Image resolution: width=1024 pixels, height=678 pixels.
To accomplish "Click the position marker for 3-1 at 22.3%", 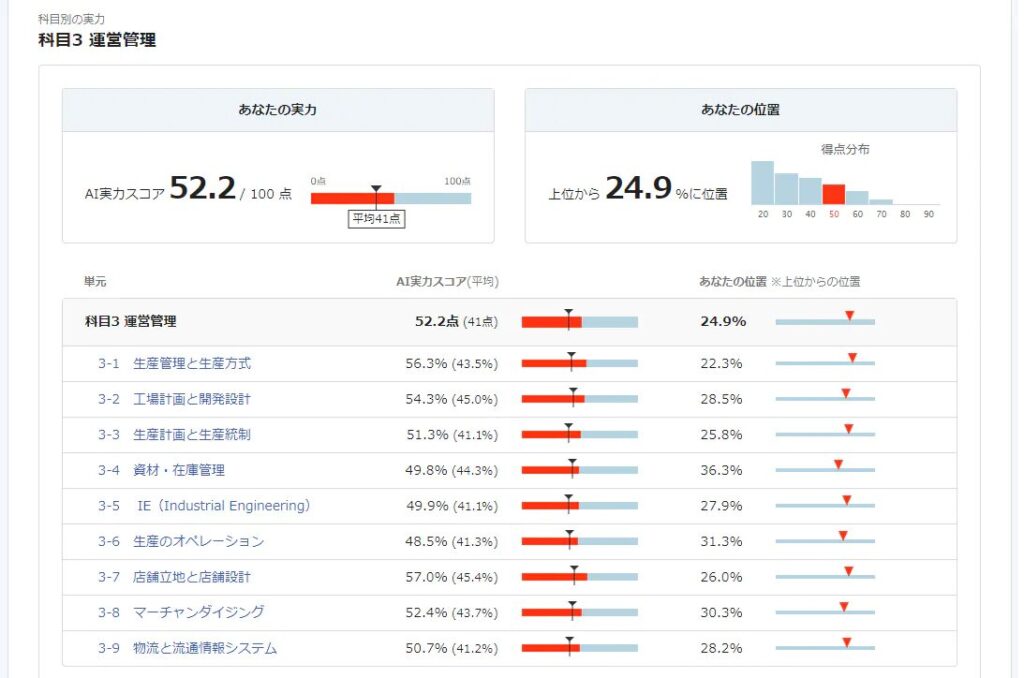I will (x=852, y=358).
